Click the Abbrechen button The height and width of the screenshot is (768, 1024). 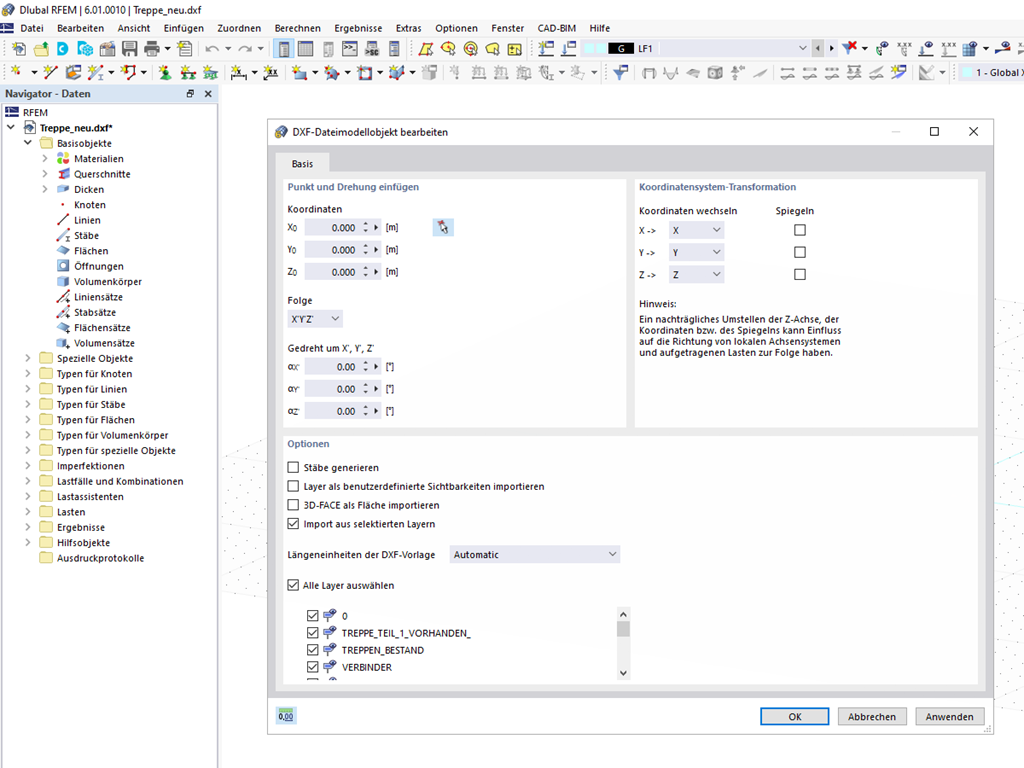pos(872,716)
